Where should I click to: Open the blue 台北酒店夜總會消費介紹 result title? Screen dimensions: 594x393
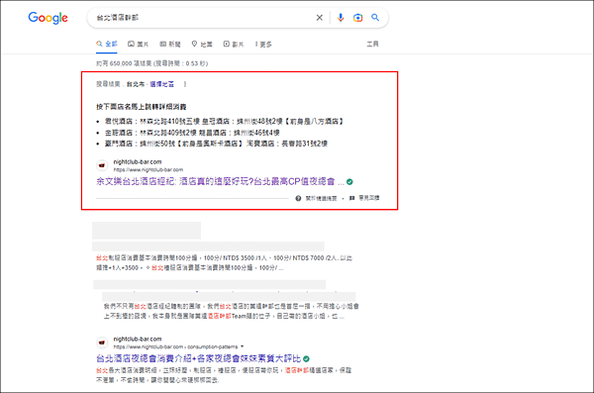click(199, 359)
